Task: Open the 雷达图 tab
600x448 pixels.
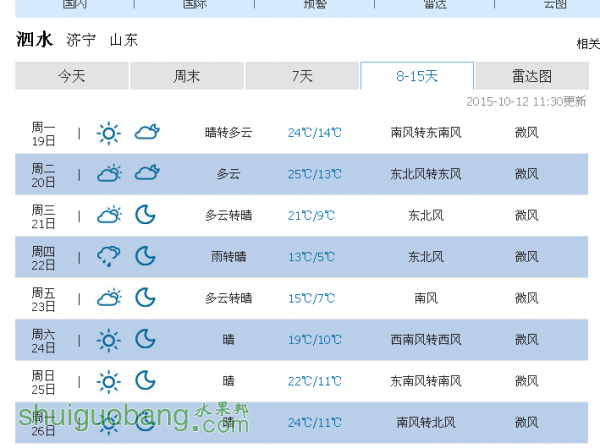Action: (532, 76)
